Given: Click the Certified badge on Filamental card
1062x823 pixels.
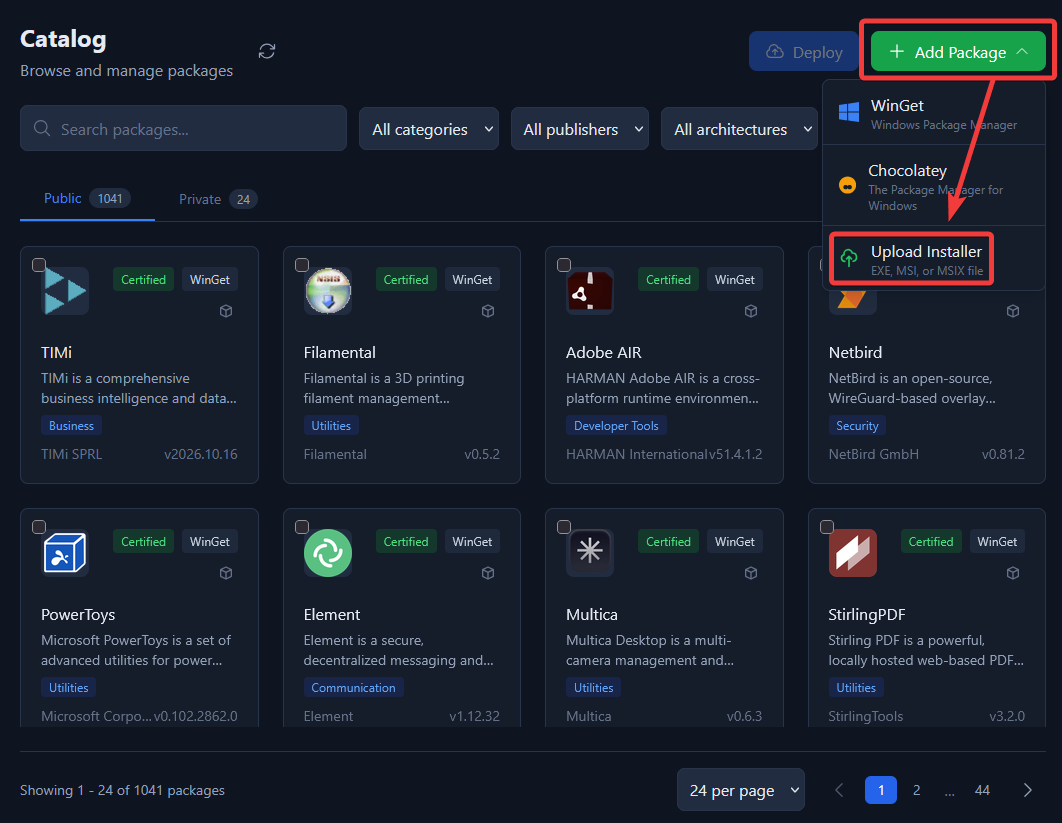Looking at the screenshot, I should click(x=406, y=280).
